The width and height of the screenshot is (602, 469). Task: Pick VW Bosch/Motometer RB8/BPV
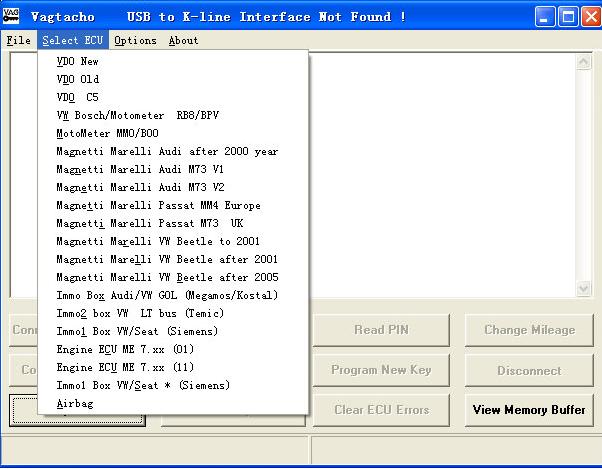click(x=173, y=116)
